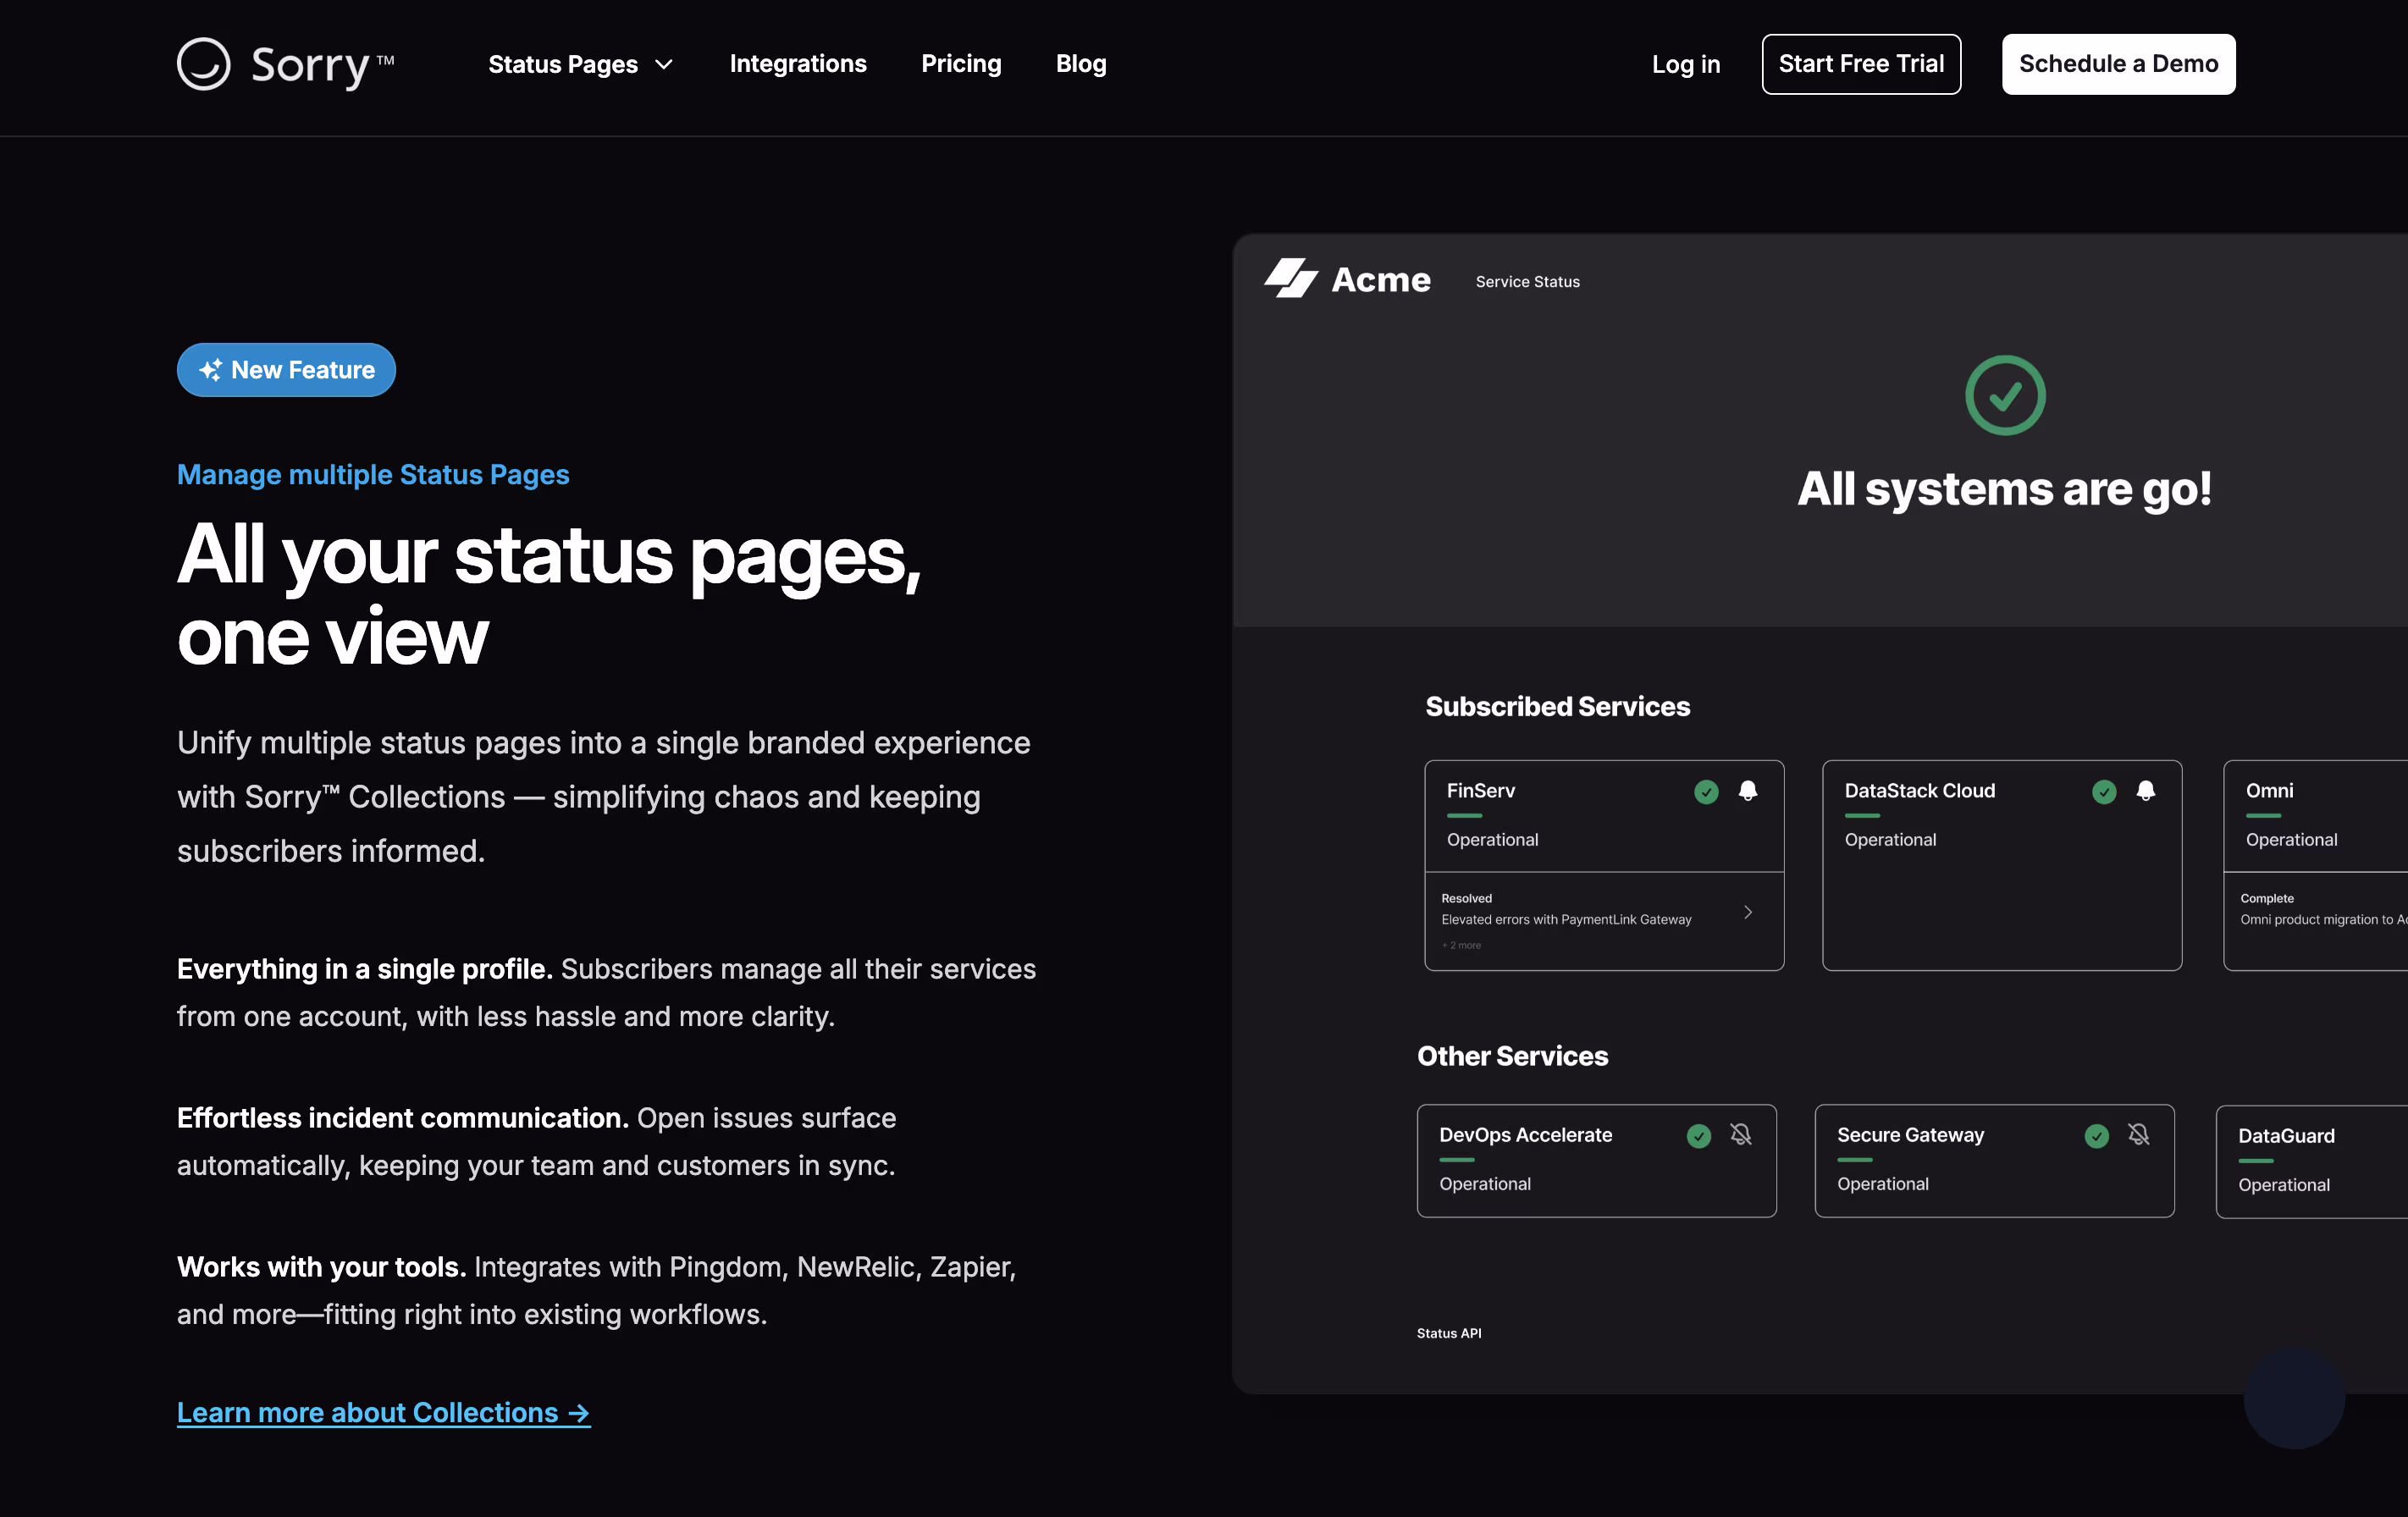This screenshot has height=1517, width=2408.
Task: Click the New Feature blue badge
Action: click(x=286, y=370)
